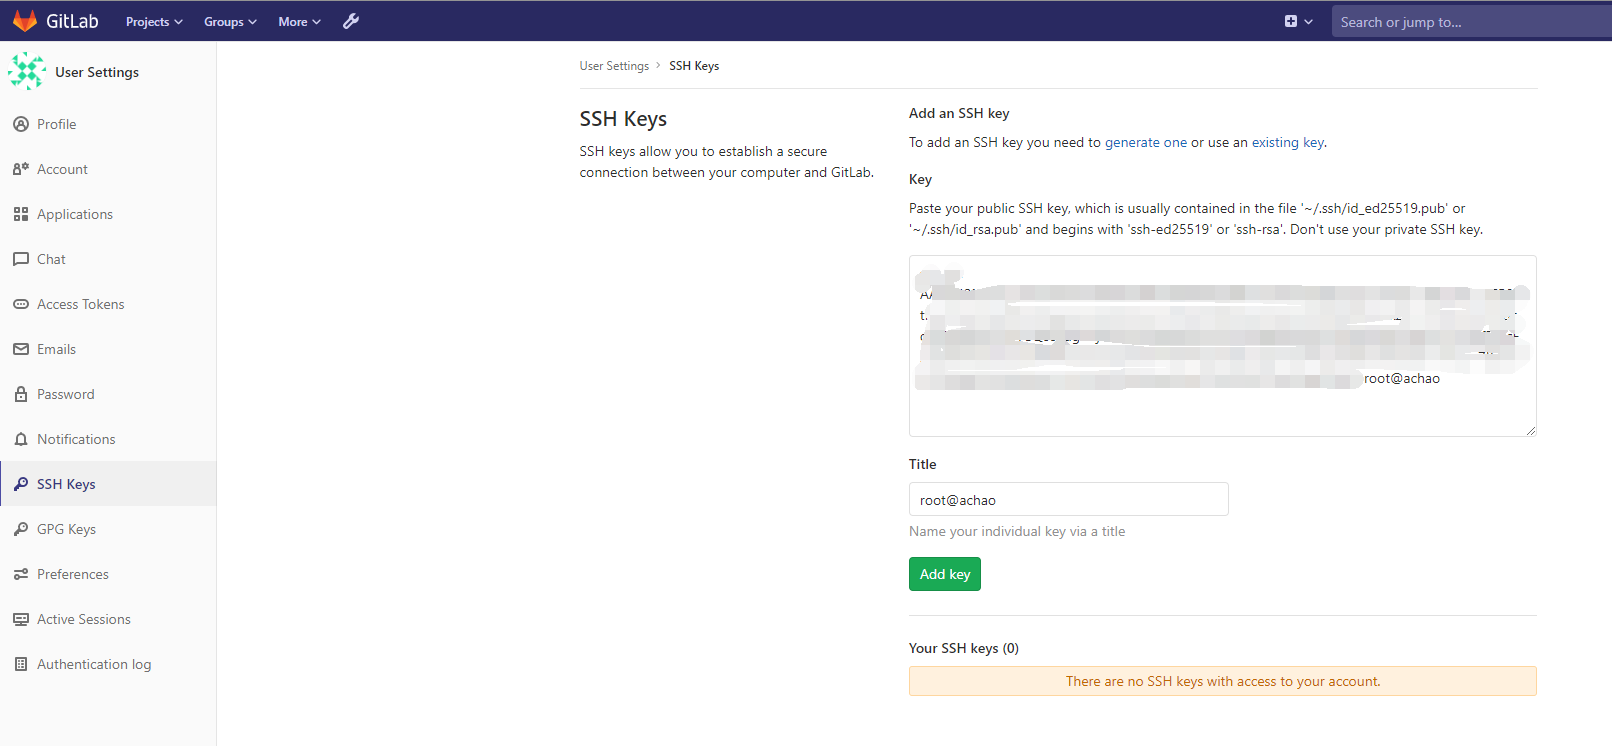Focus the Search or jump to box
The image size is (1612, 746).
[x=1470, y=22]
